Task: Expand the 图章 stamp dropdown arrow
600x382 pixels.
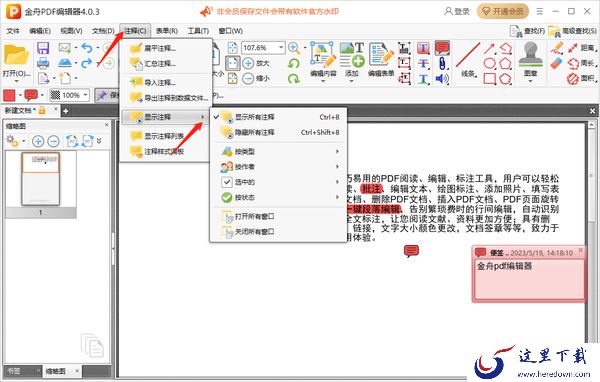Action: point(530,81)
